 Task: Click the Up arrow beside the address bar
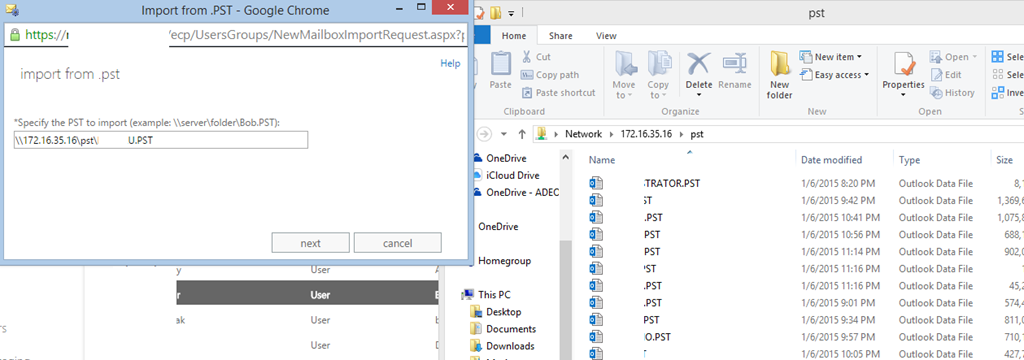coord(522,134)
